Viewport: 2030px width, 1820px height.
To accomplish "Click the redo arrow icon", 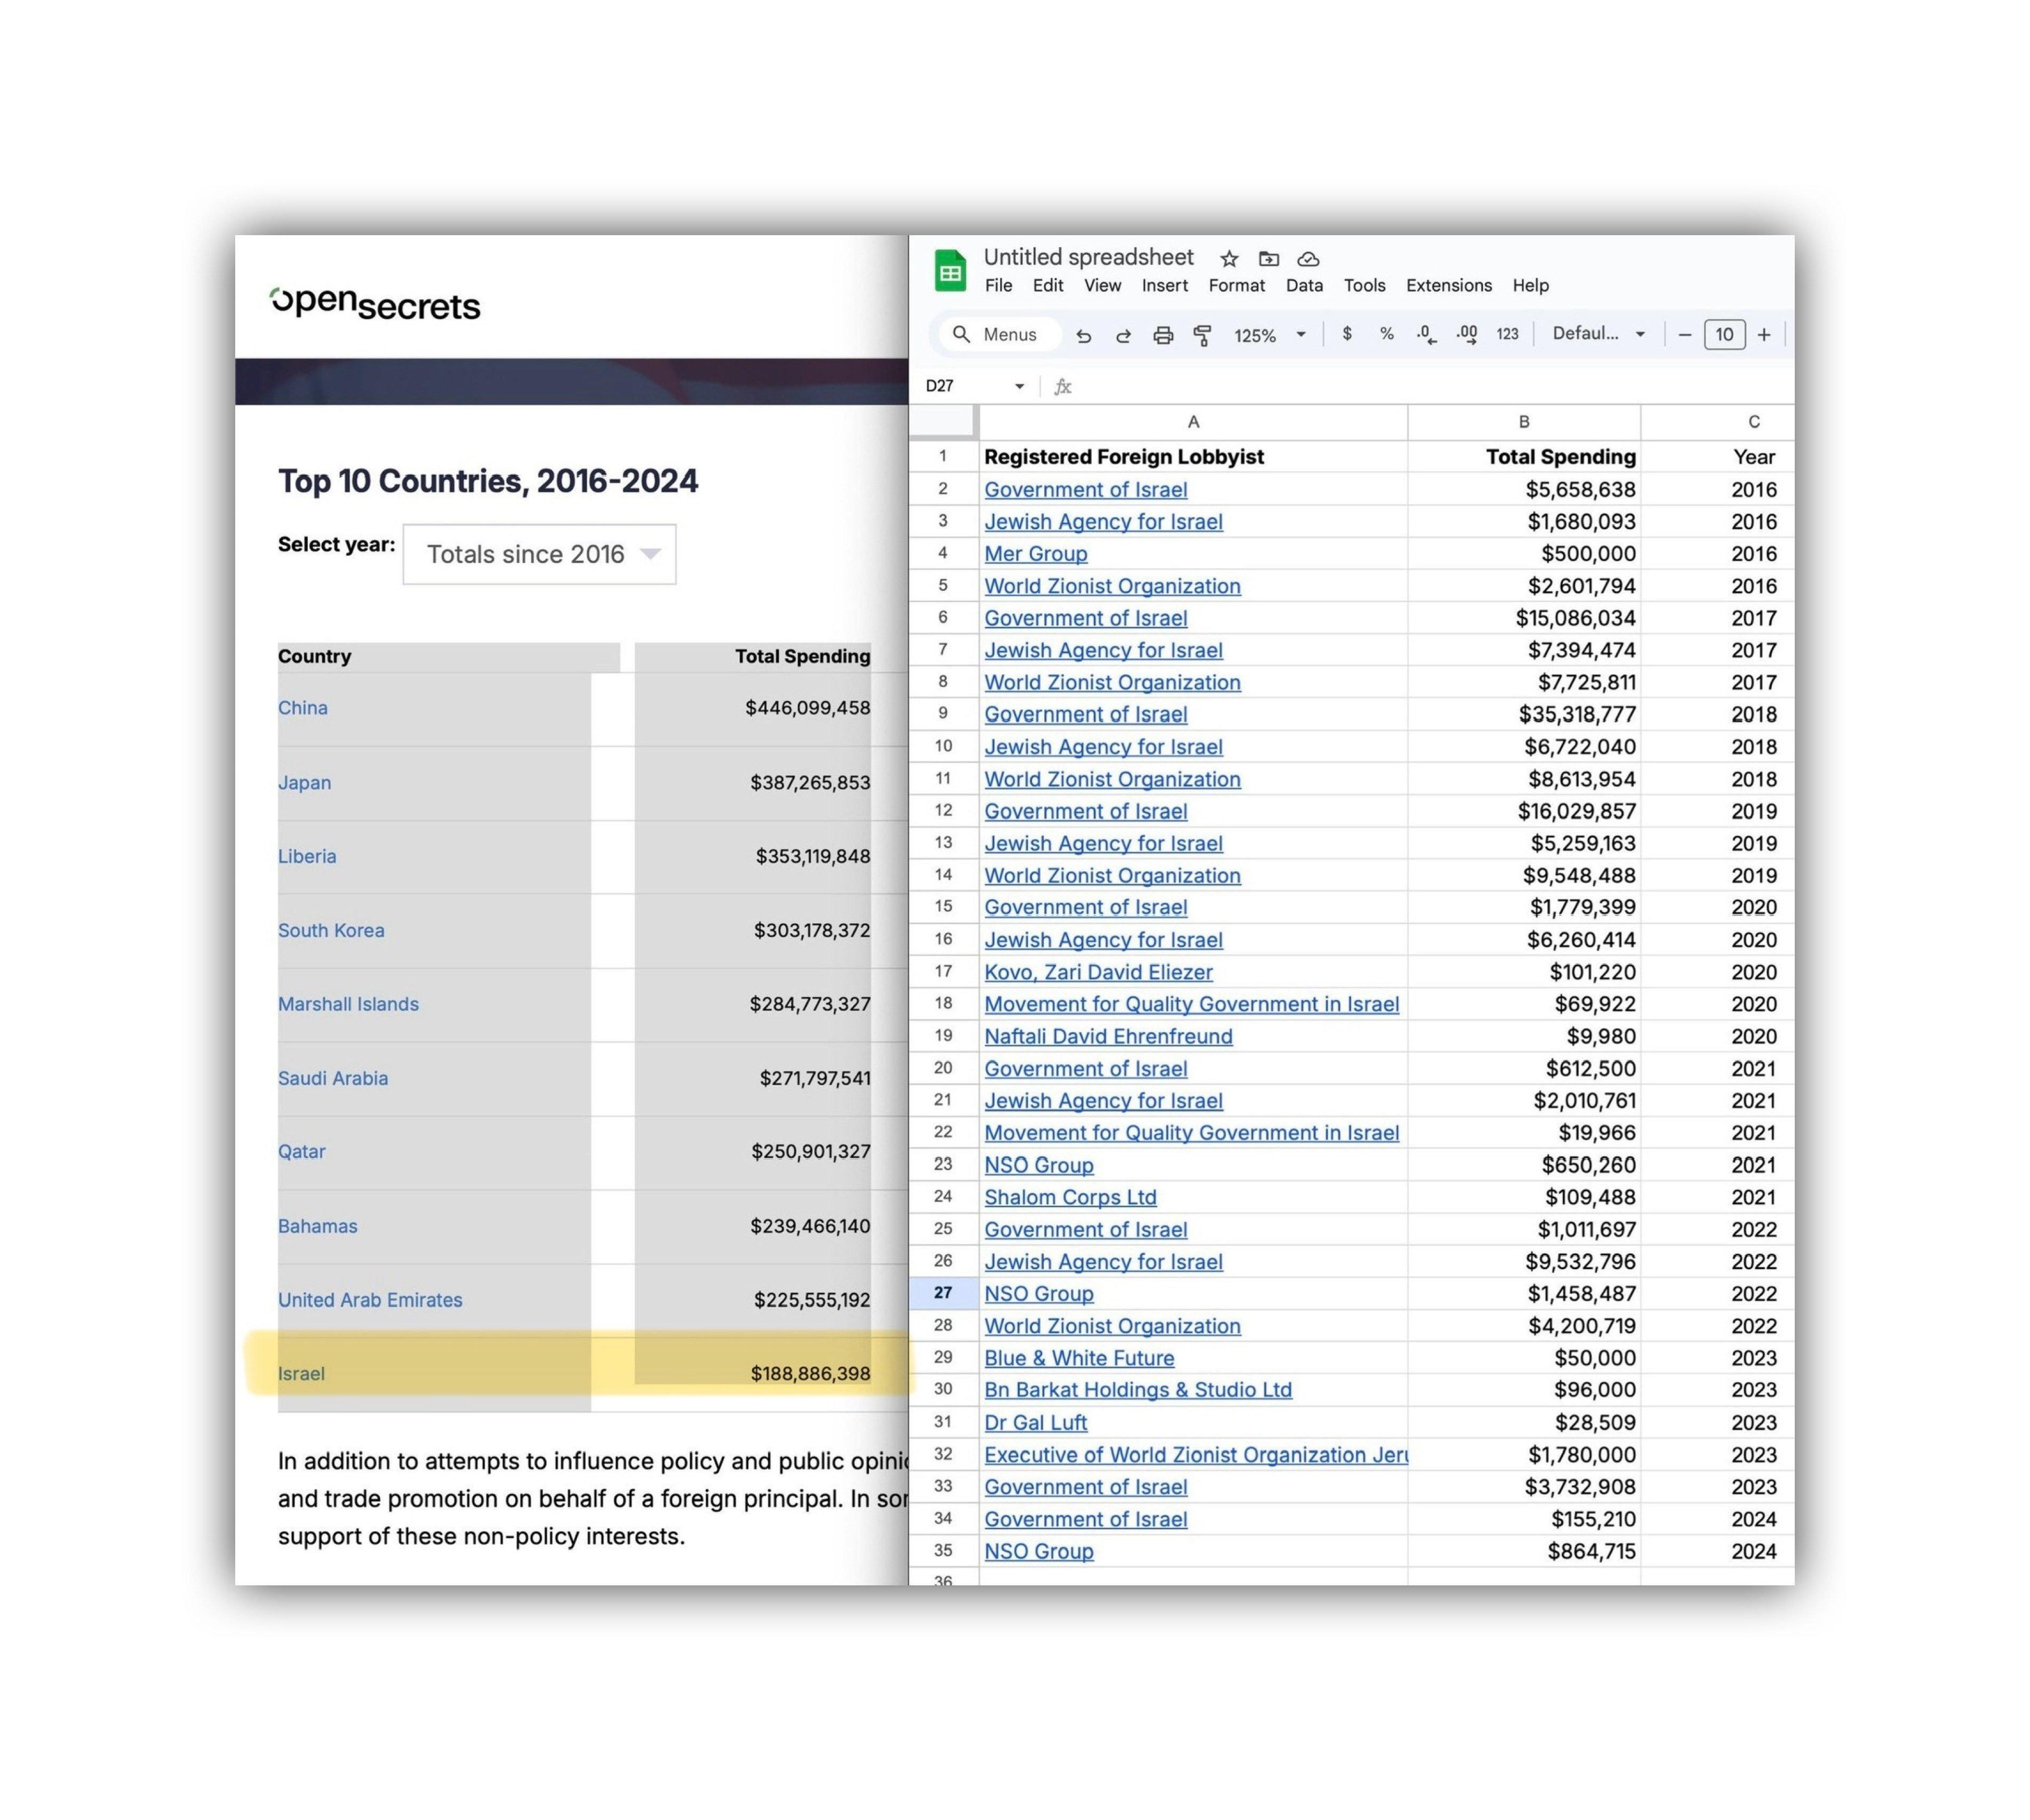I will 1123,335.
